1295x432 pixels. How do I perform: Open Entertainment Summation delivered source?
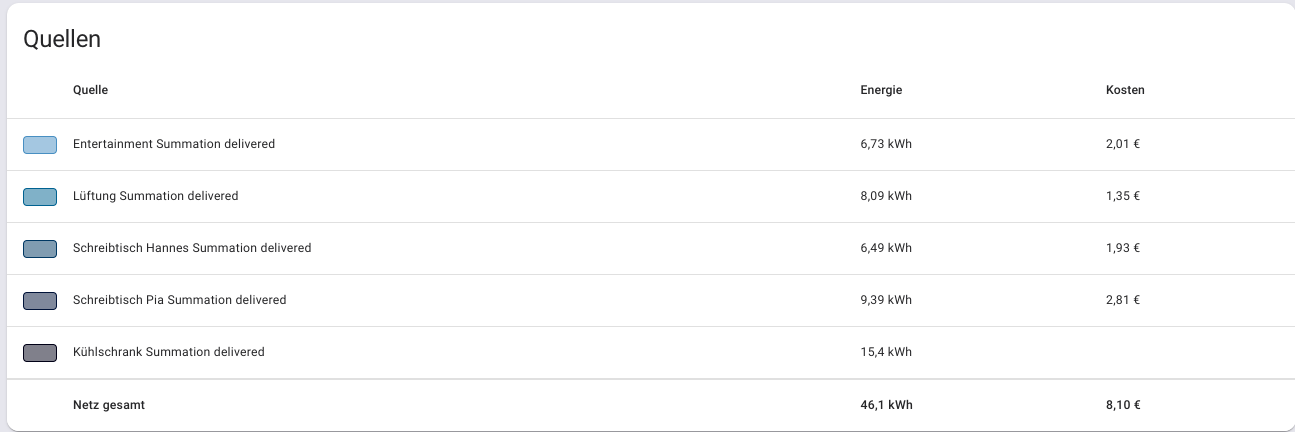(174, 144)
